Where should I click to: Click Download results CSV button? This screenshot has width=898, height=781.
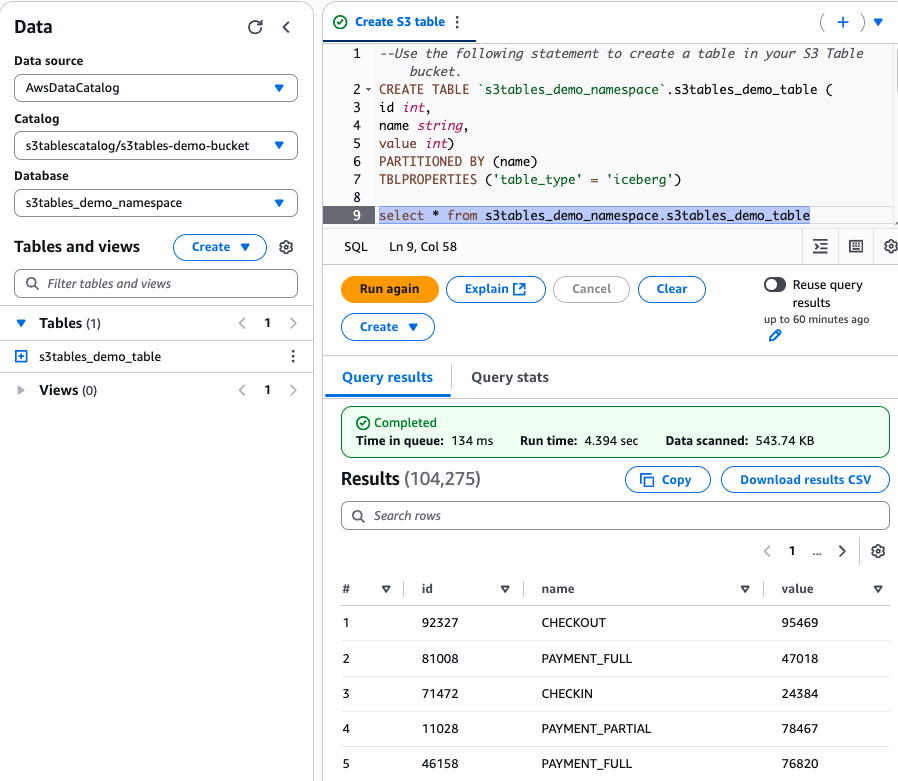click(805, 480)
